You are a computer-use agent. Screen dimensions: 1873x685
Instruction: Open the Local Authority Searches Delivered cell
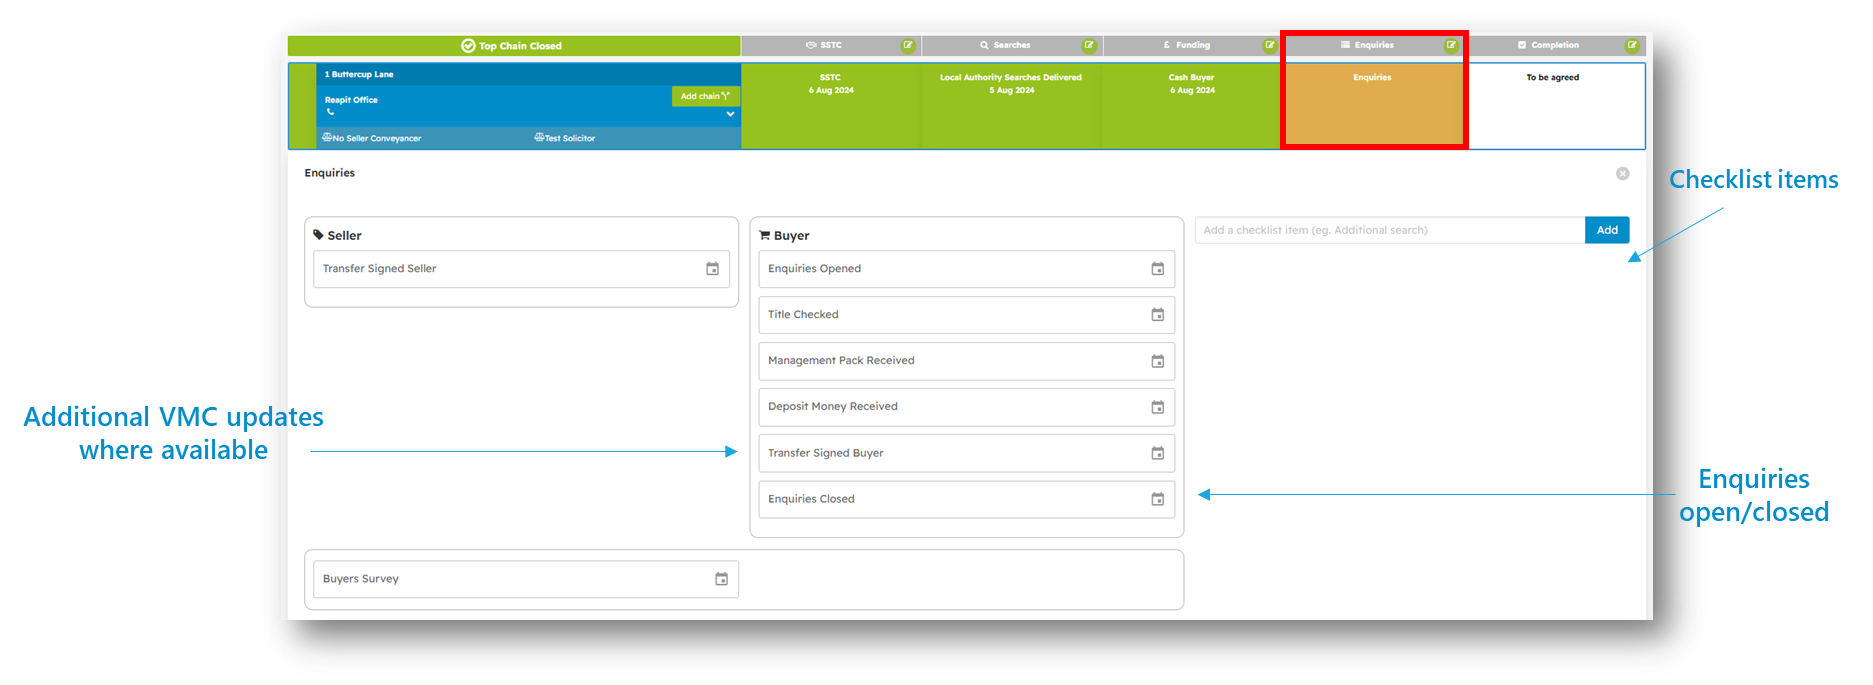tap(1011, 106)
